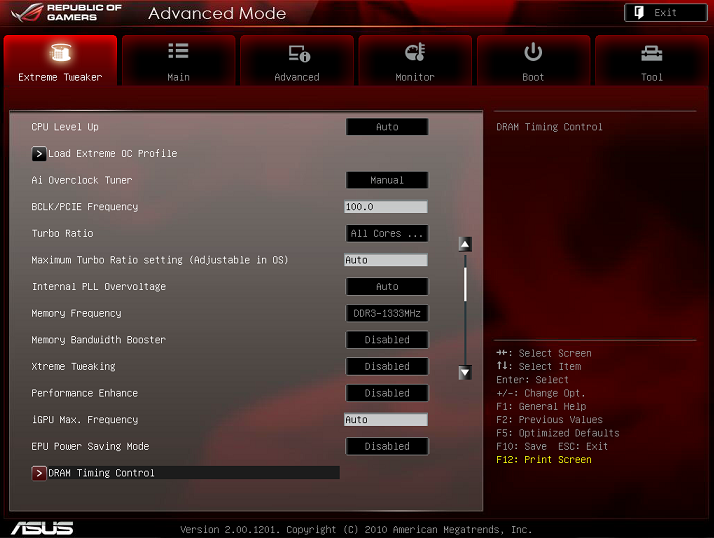
Task: Click the Boot power icon
Action: [533, 52]
